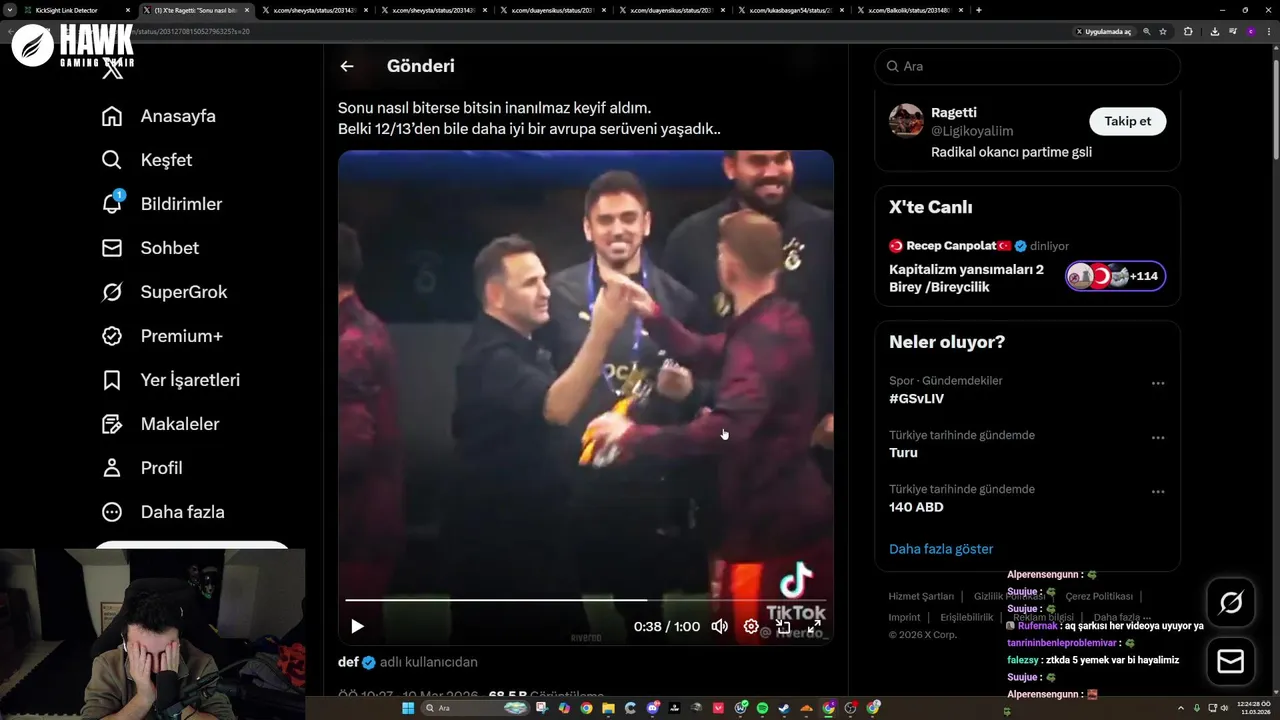Viewport: 1280px width, 720px height.
Task: Open Sohbet envelope icon
Action: [x=112, y=248]
